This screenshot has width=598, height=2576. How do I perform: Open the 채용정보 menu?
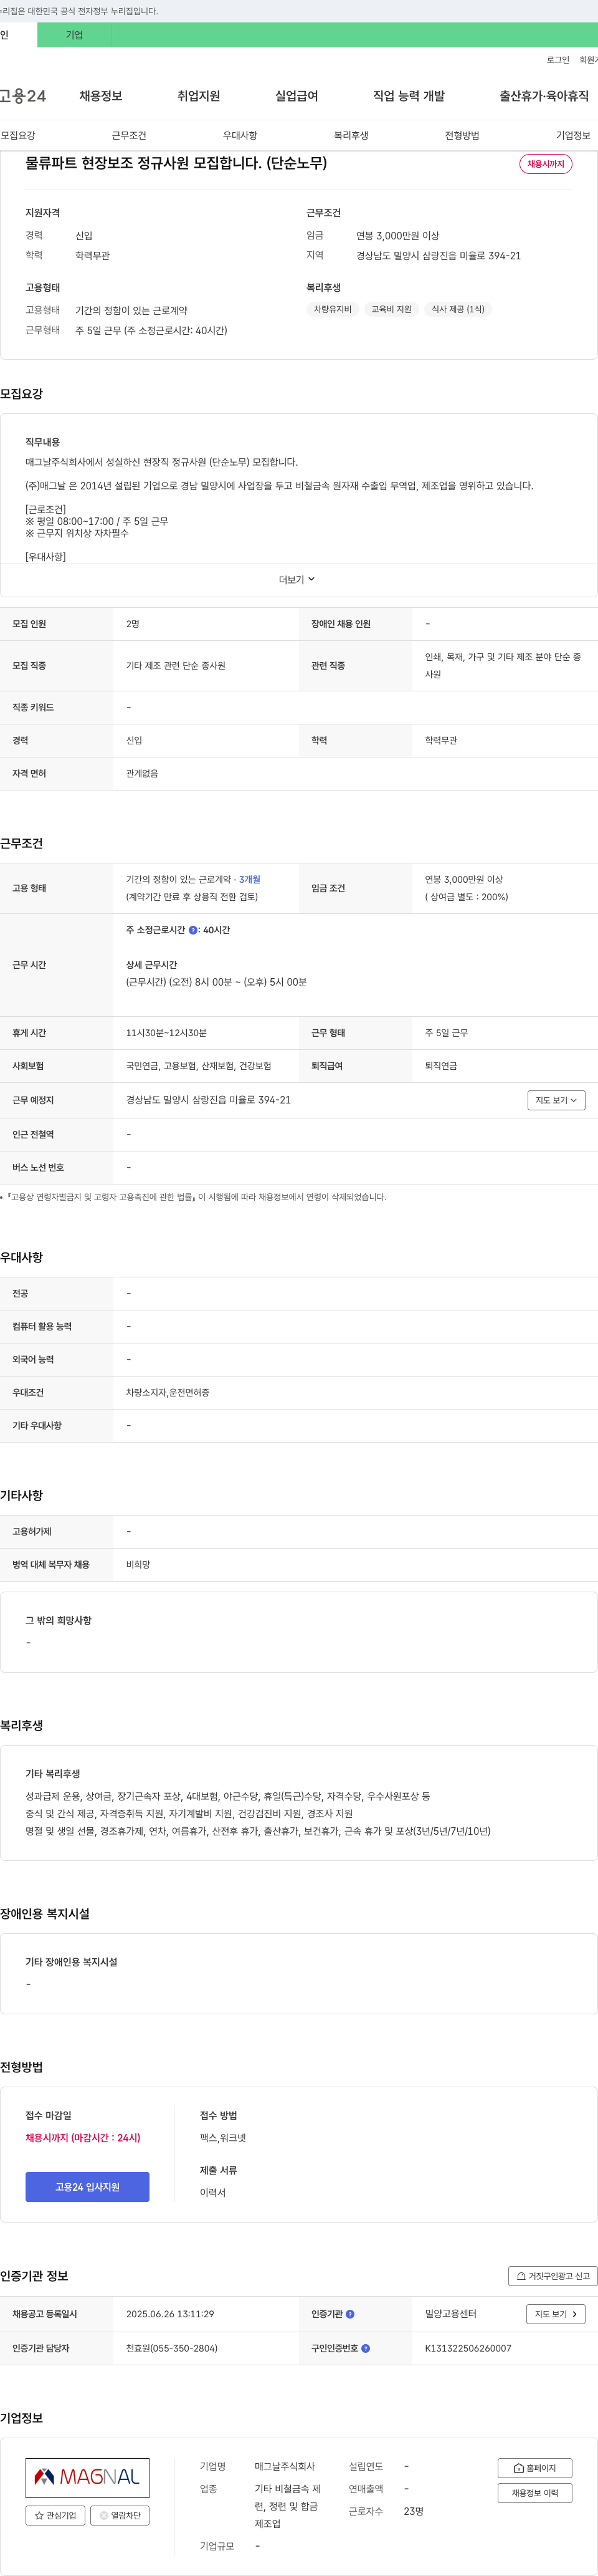tap(101, 96)
